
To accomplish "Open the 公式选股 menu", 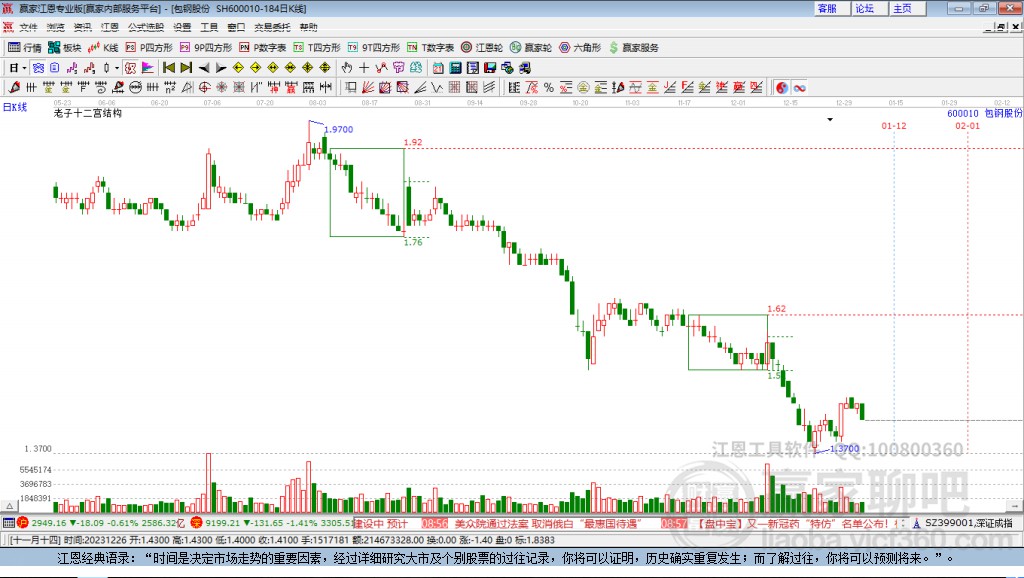I will pos(146,27).
